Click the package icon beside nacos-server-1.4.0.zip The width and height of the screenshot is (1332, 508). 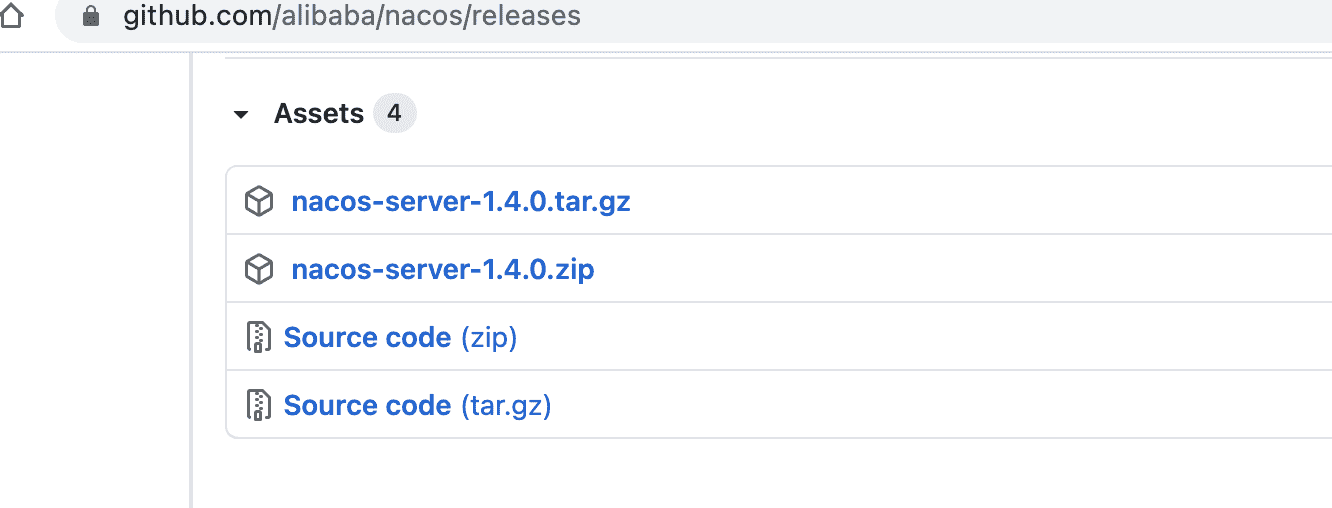(259, 270)
